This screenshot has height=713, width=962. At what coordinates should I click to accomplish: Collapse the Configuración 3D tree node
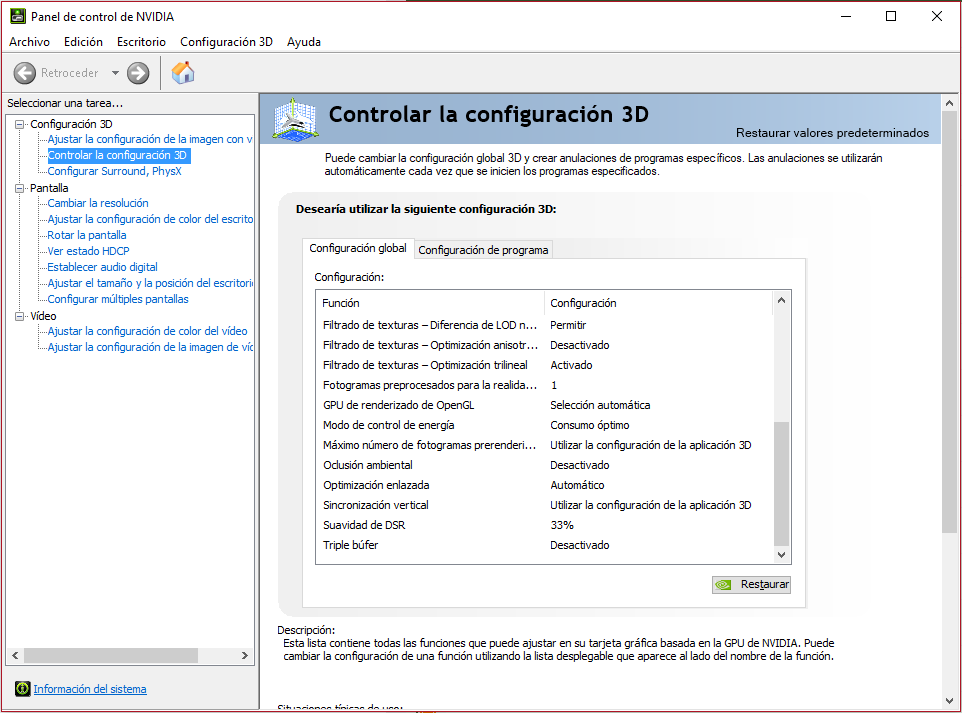point(20,124)
